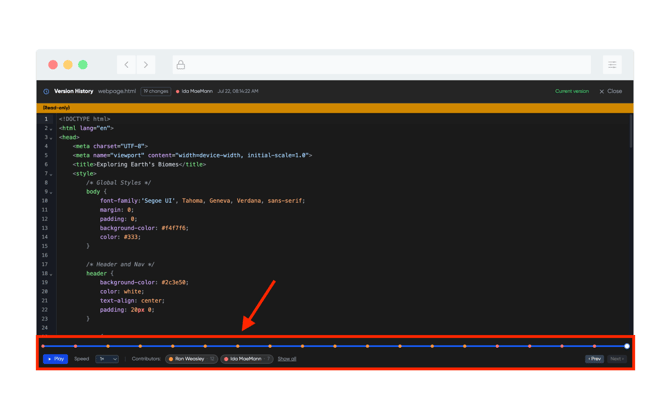Click the Version History clock icon
Image resolution: width=670 pixels, height=418 pixels.
pos(46,91)
